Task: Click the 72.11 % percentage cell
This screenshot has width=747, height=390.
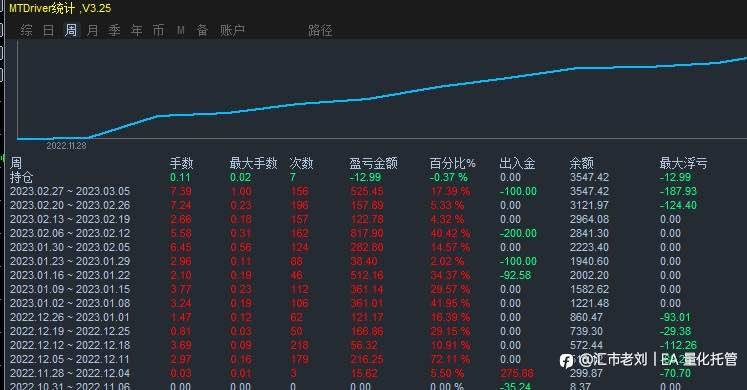Action: click(450, 359)
